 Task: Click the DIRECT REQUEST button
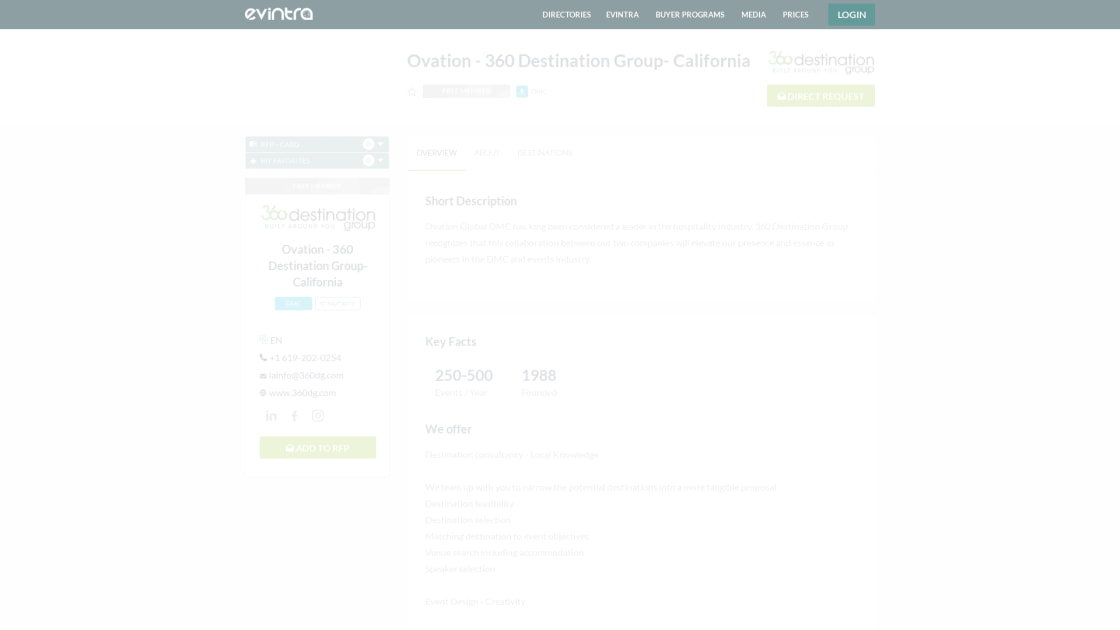click(x=820, y=96)
